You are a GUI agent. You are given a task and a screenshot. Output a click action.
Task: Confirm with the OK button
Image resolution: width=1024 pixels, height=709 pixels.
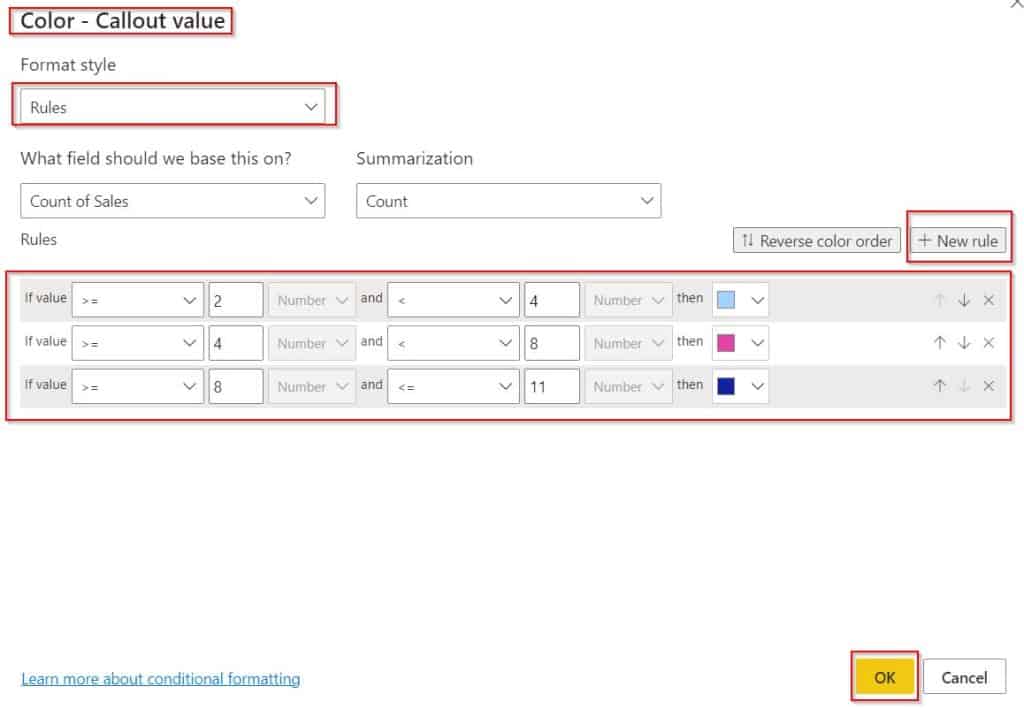click(x=885, y=677)
